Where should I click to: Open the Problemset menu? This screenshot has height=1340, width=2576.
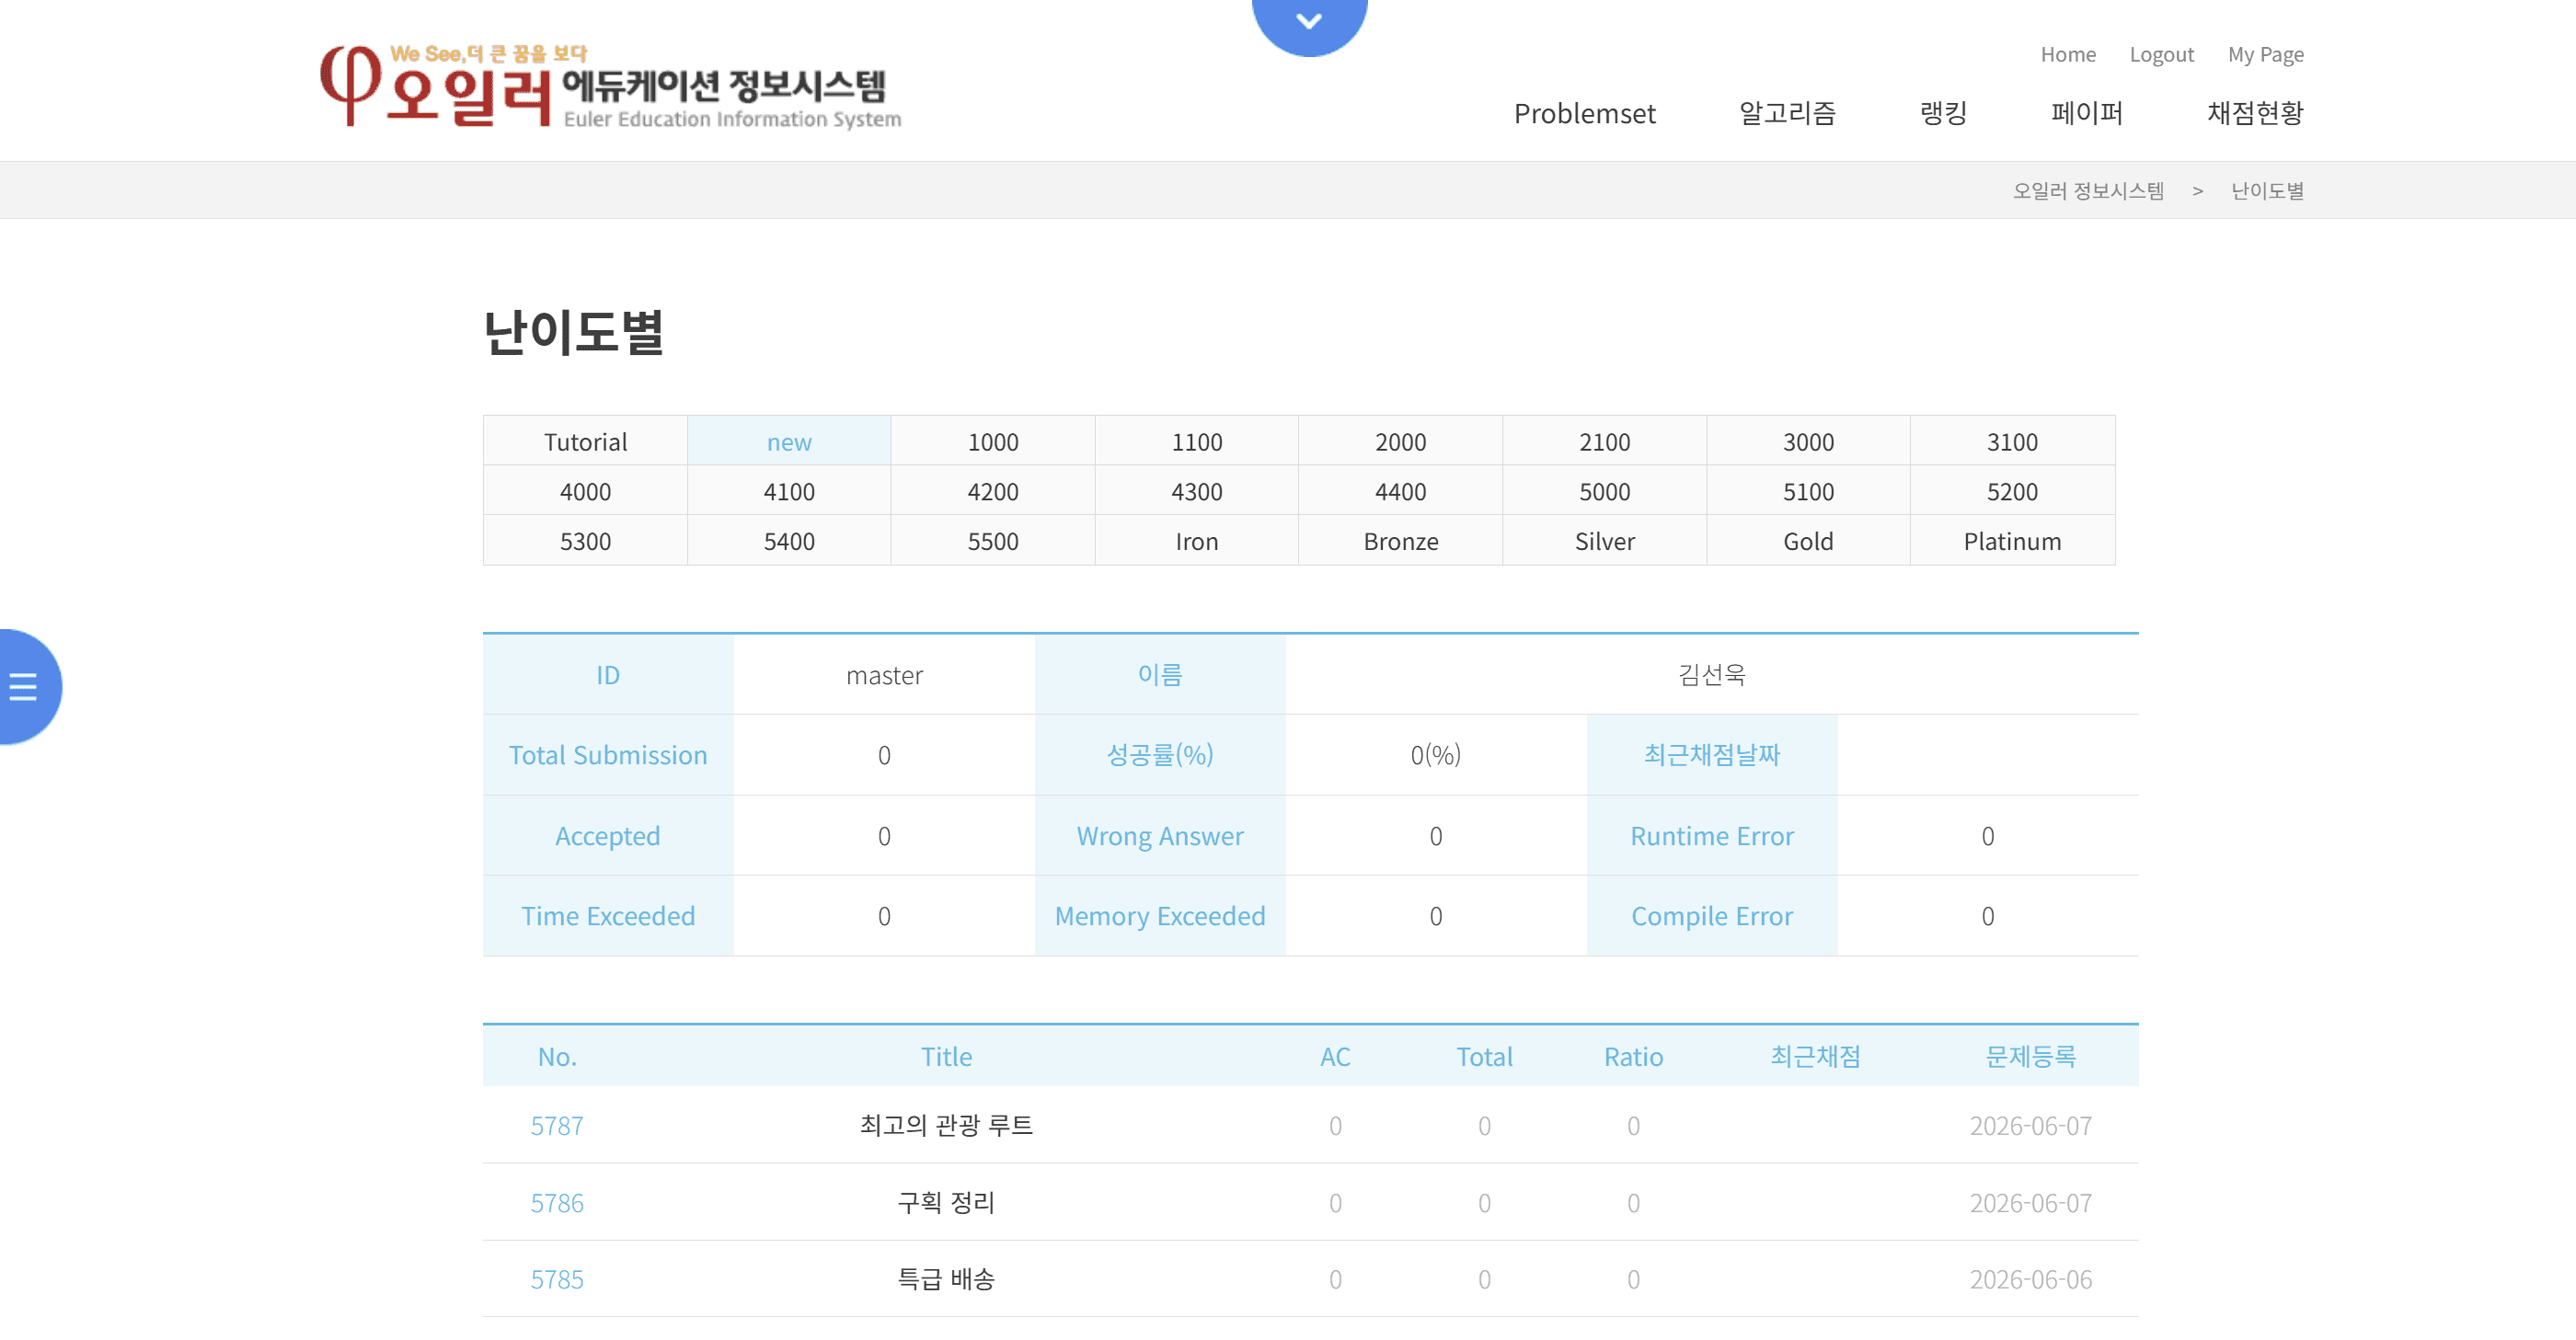click(x=1584, y=113)
